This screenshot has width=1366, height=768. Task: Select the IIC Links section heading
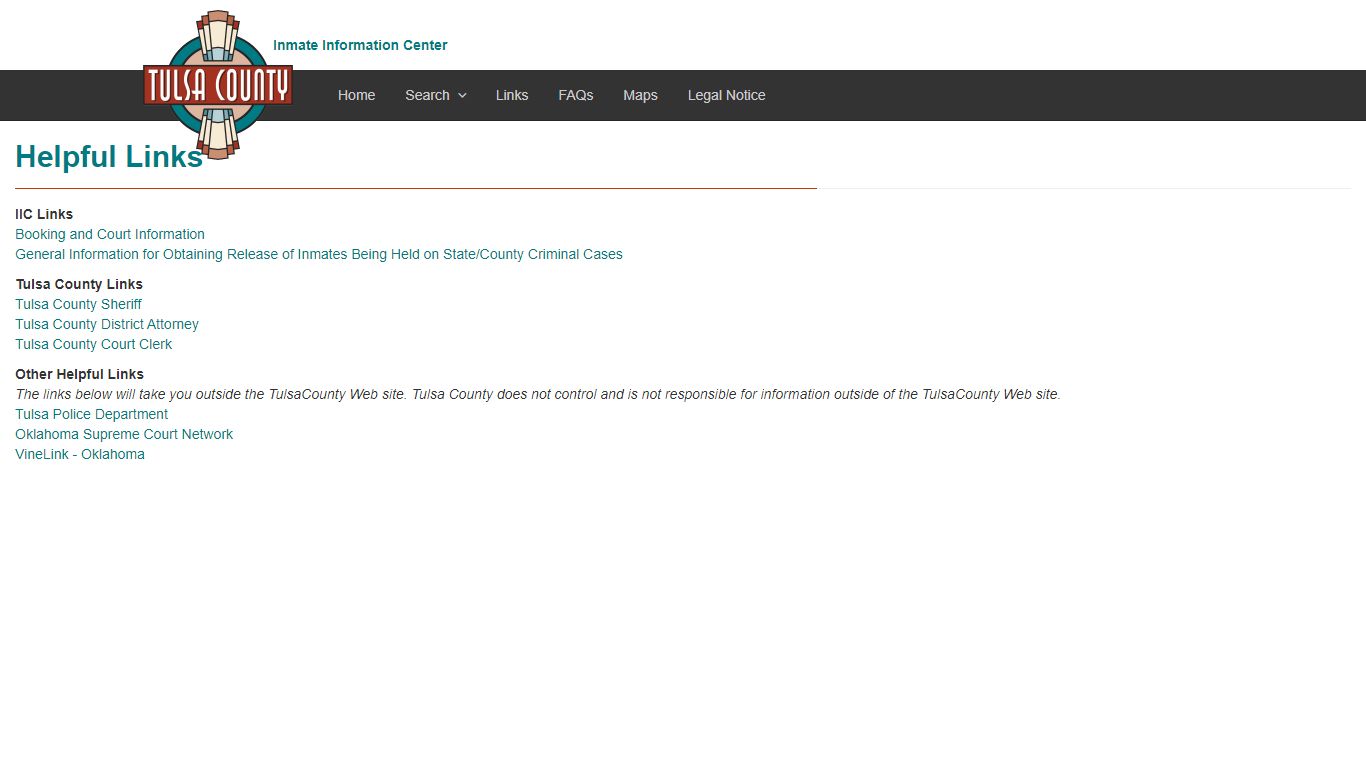(x=44, y=214)
